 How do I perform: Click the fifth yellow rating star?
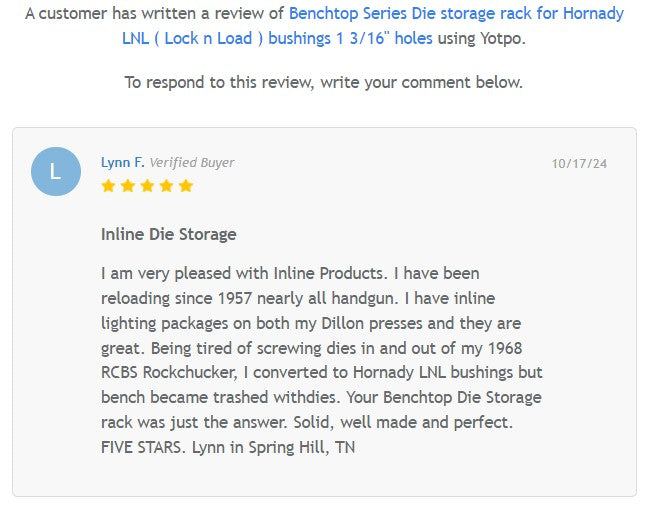pyautogui.click(x=185, y=186)
